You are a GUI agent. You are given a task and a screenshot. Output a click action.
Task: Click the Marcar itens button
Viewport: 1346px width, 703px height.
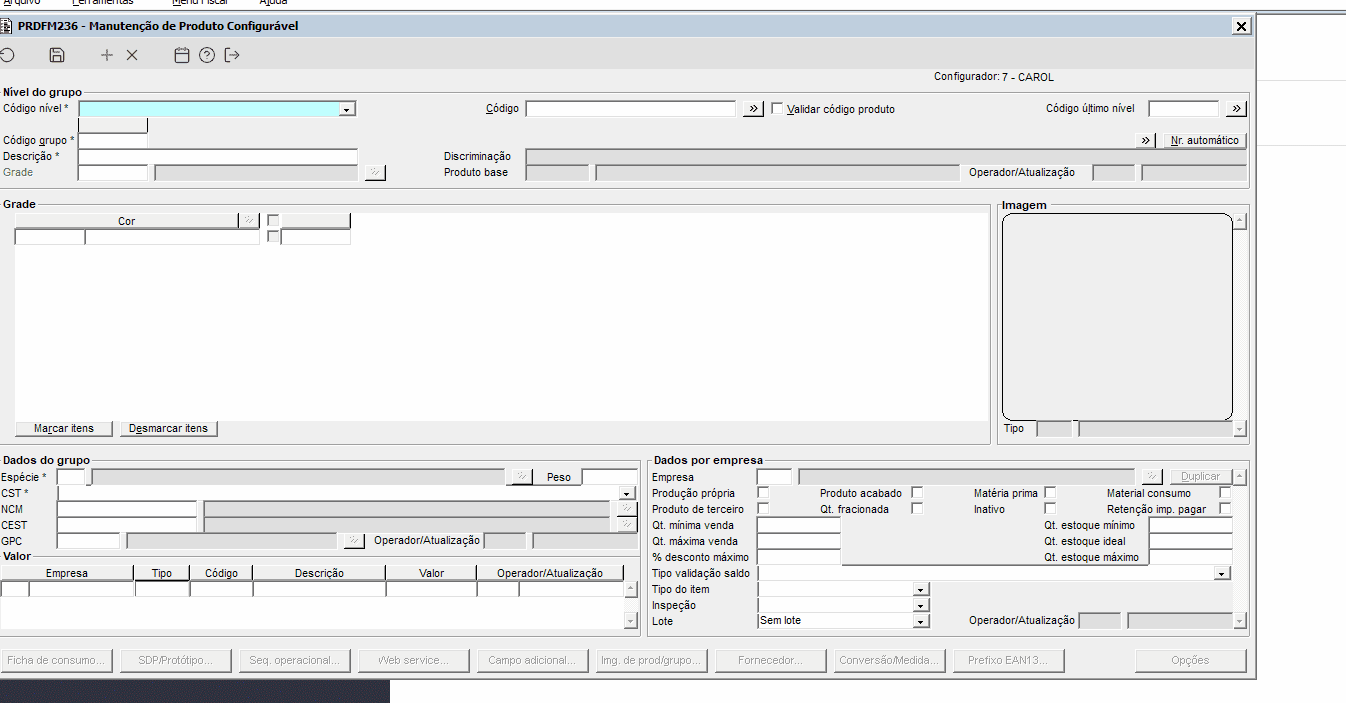(x=64, y=428)
